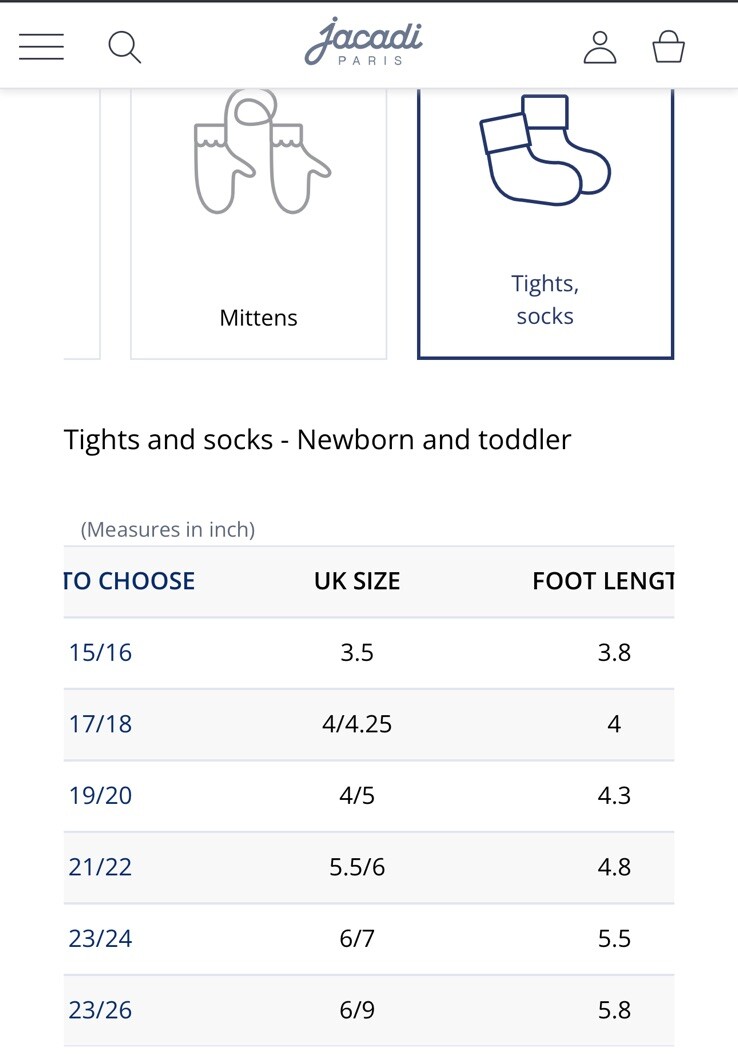The image size is (738, 1063).
Task: Select the partially visible left category card
Action: (82, 224)
